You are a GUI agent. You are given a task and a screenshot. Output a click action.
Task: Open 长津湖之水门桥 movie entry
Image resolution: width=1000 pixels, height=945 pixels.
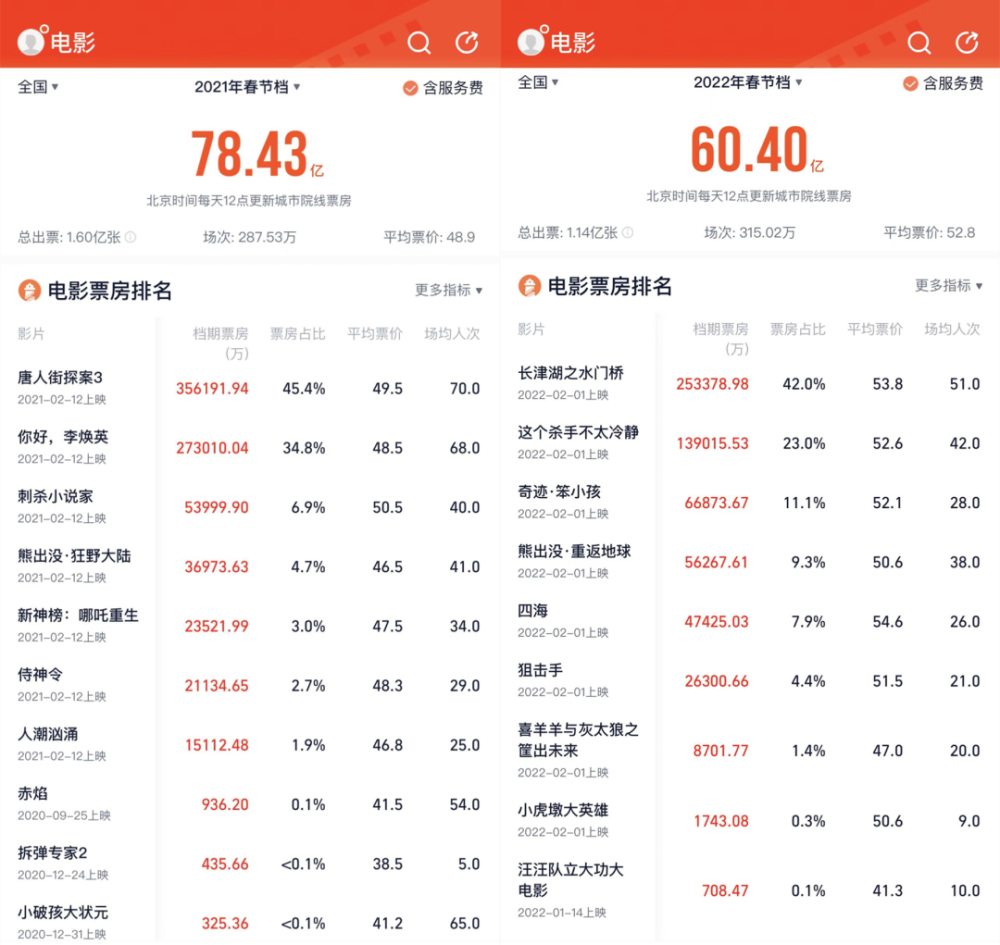[750, 383]
